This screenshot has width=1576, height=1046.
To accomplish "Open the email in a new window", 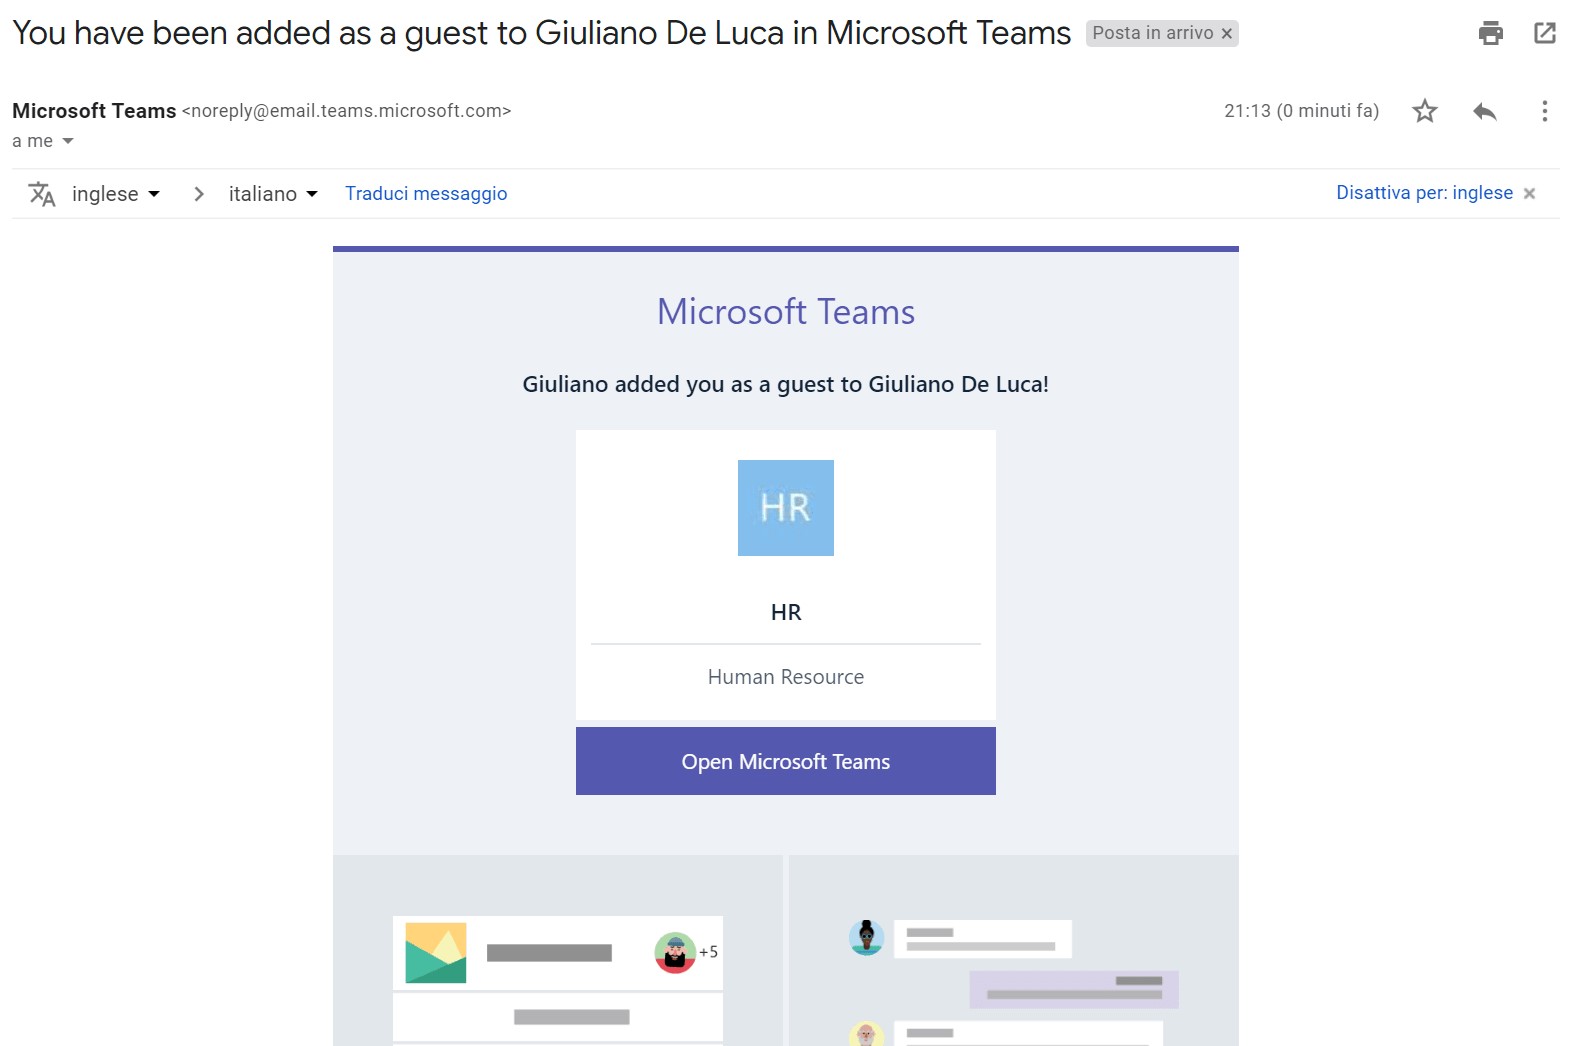I will click(x=1545, y=33).
